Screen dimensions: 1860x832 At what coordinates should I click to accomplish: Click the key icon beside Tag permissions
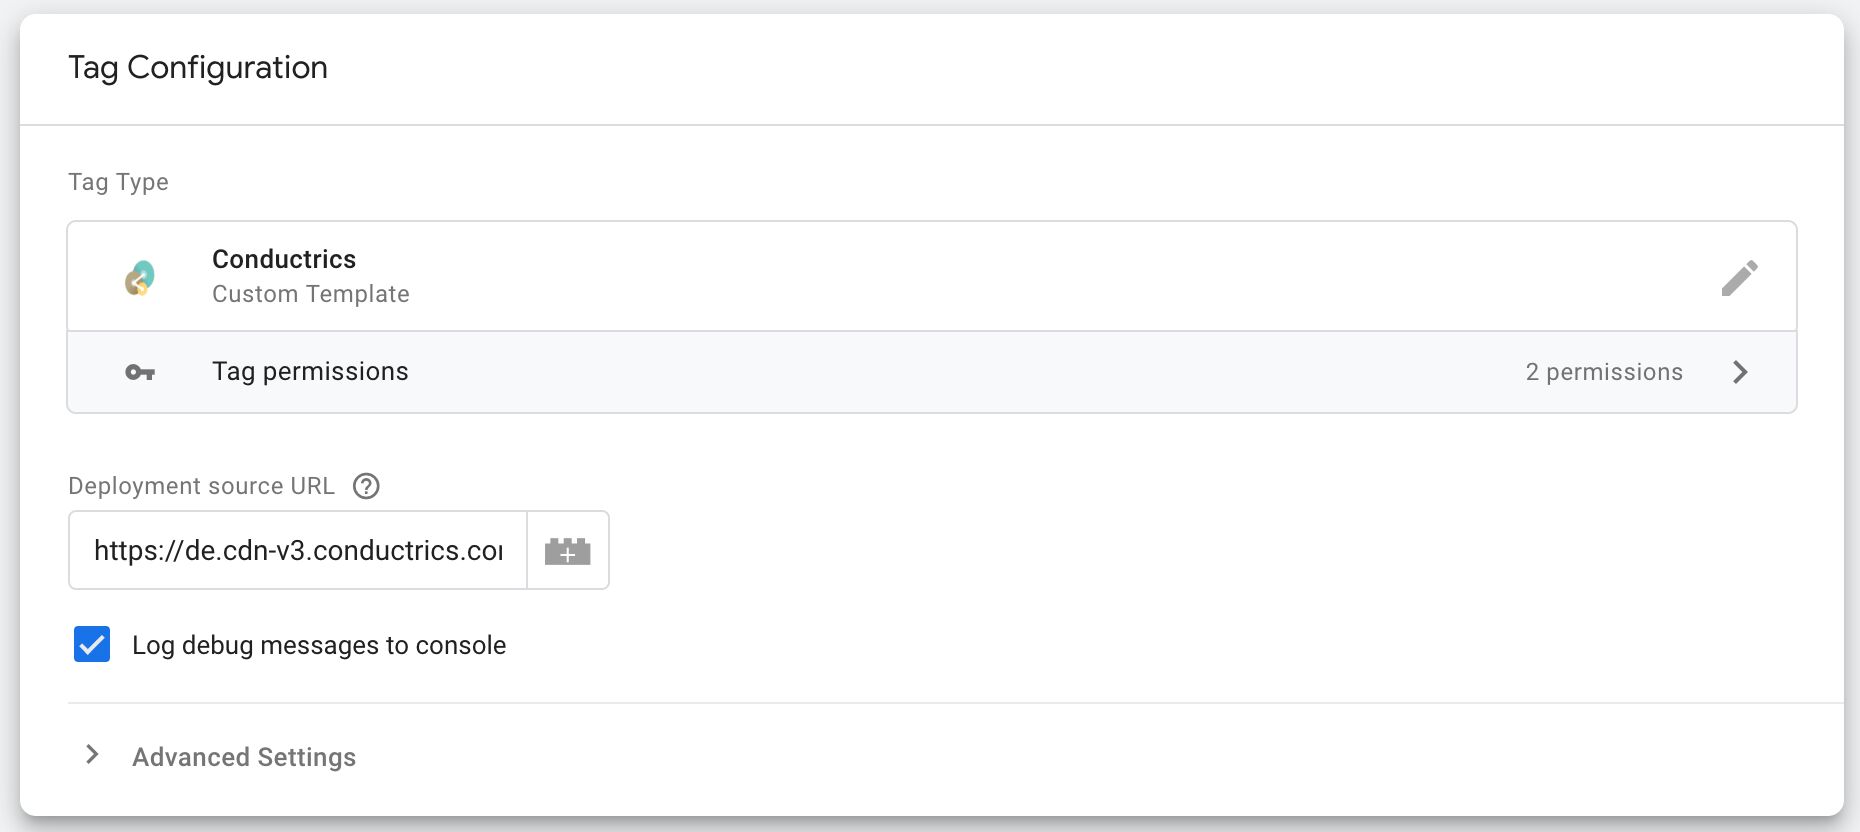click(x=140, y=372)
